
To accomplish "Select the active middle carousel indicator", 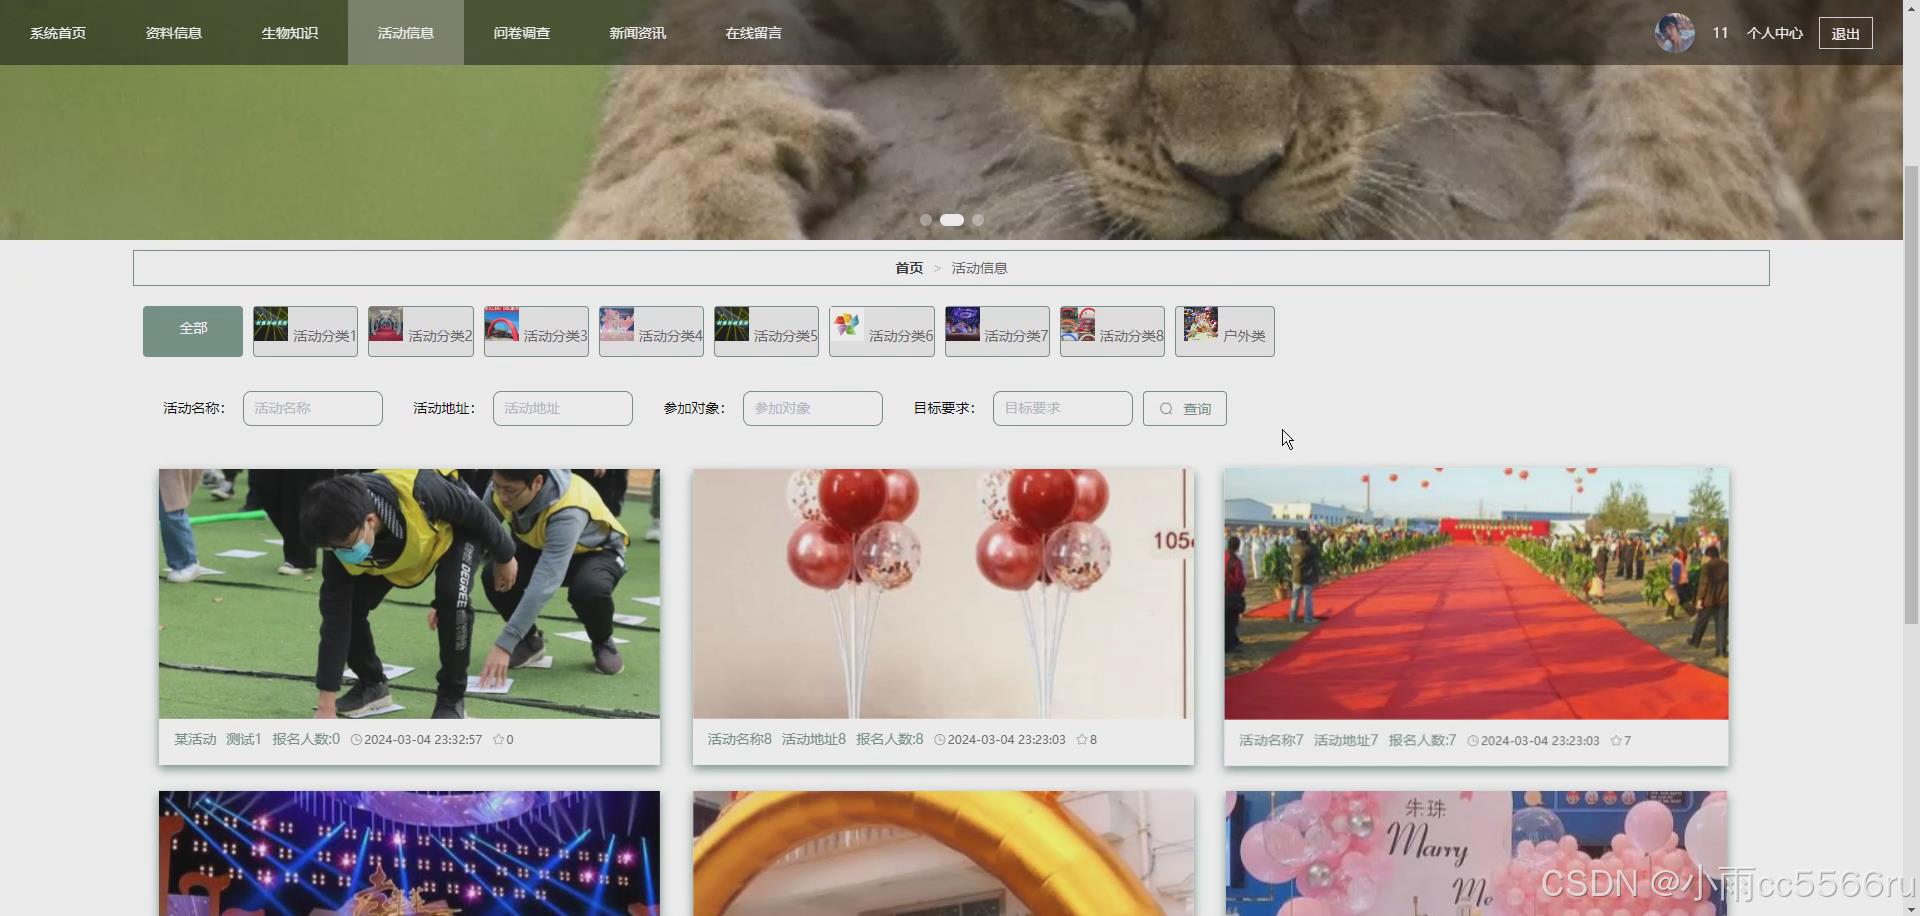I will tap(952, 220).
